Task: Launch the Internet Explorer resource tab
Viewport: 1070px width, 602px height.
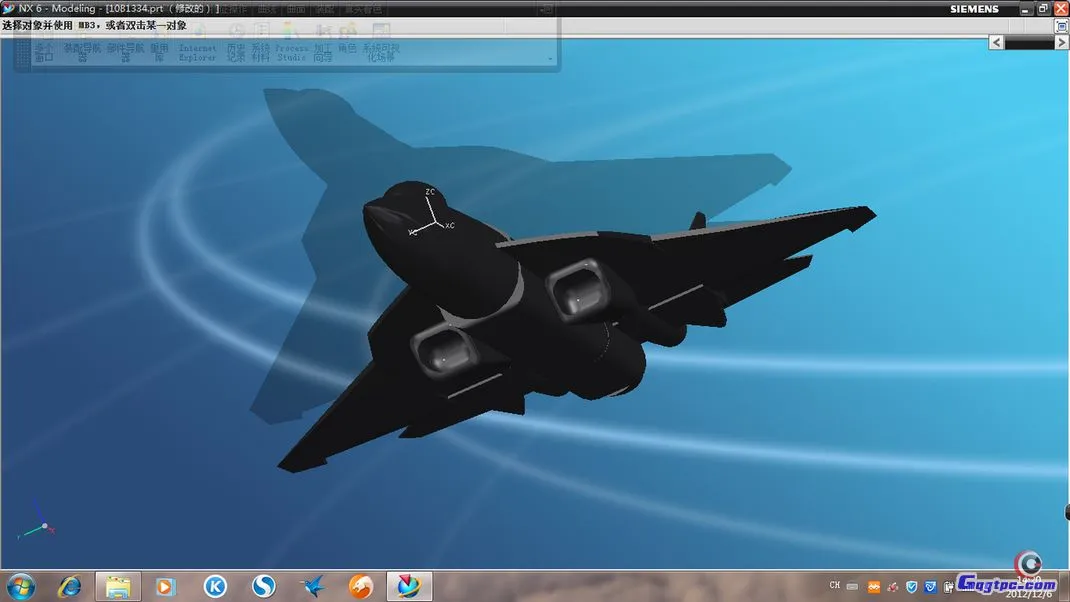Action: click(197, 52)
